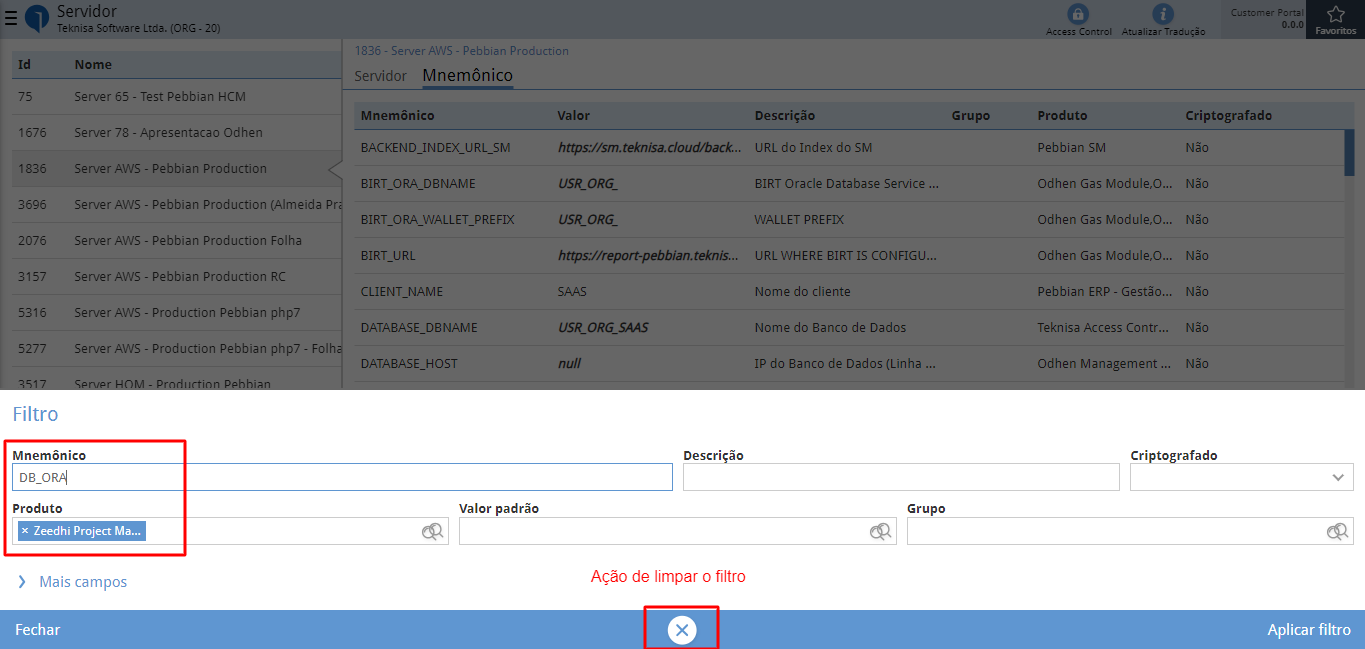Click the Produto column header in table
Image resolution: width=1365 pixels, height=649 pixels.
1062,116
